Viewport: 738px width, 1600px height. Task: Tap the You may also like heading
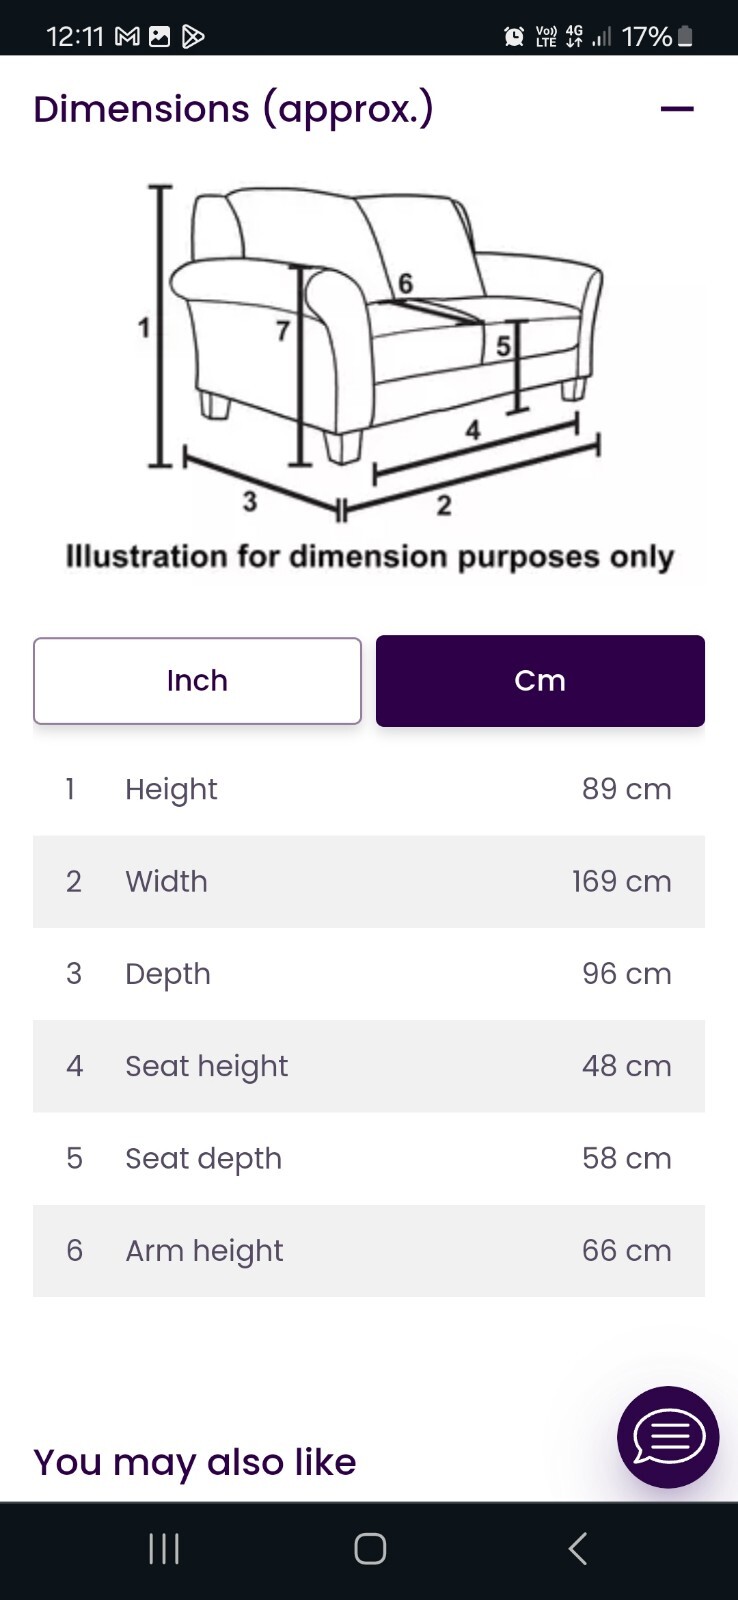pyautogui.click(x=195, y=1462)
